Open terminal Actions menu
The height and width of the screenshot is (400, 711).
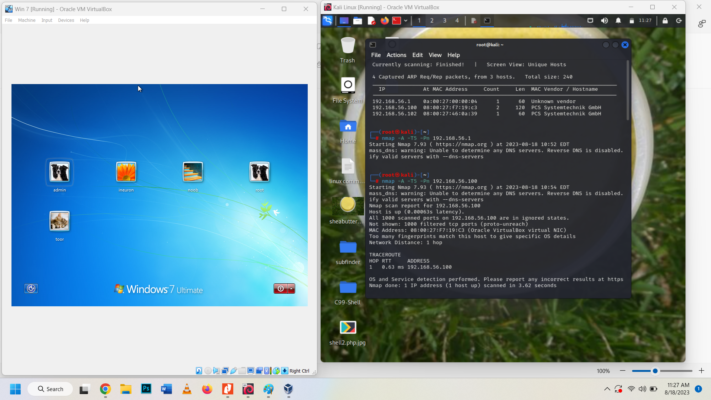(396, 55)
